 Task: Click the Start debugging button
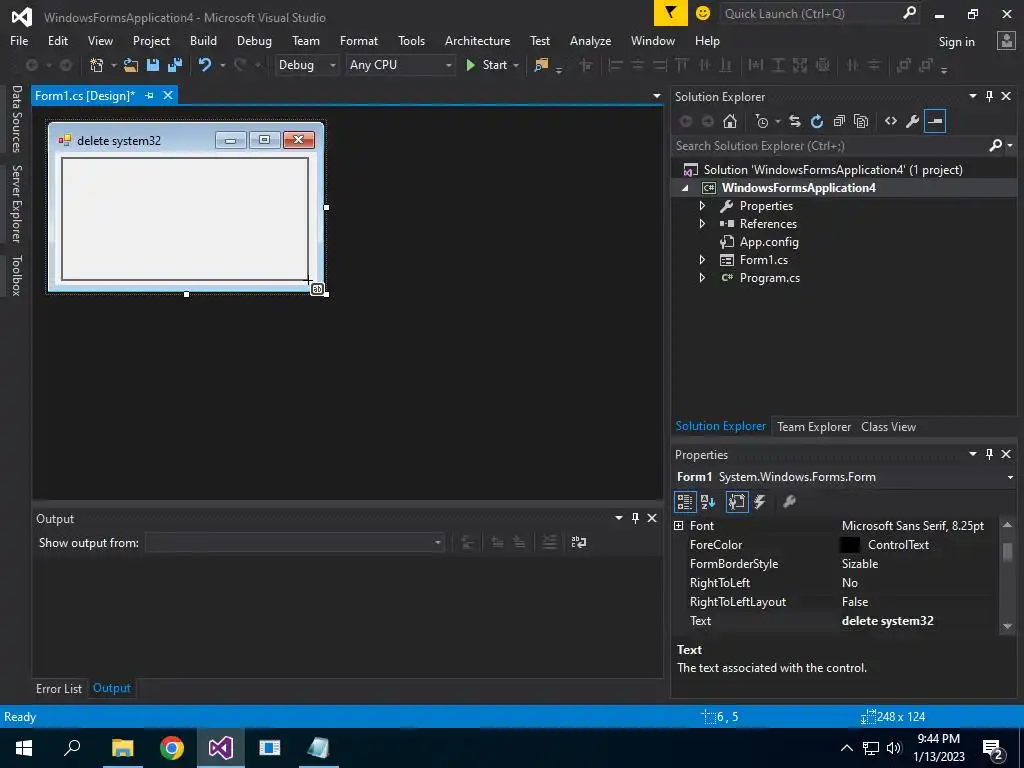click(x=487, y=65)
